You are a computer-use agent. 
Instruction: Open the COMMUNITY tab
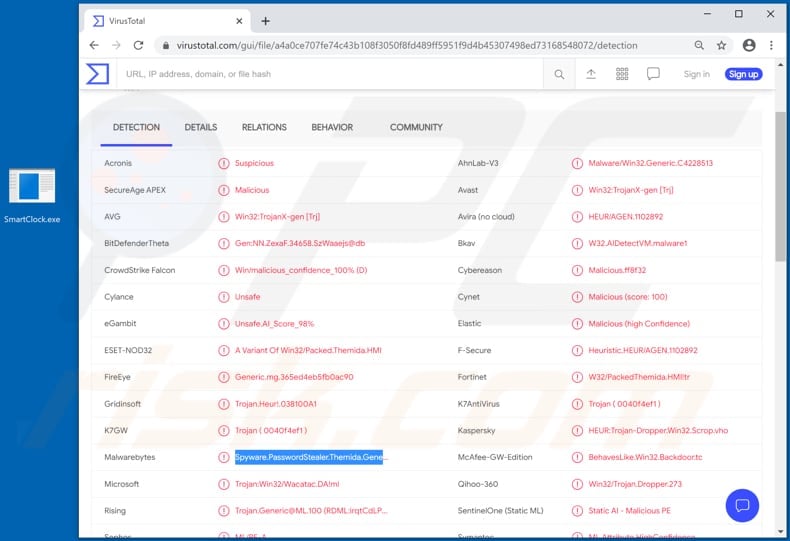[x=416, y=128]
